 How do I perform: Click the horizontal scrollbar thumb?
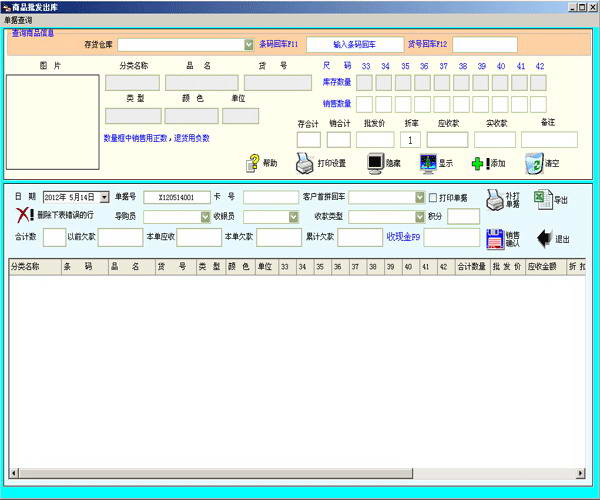(216, 474)
